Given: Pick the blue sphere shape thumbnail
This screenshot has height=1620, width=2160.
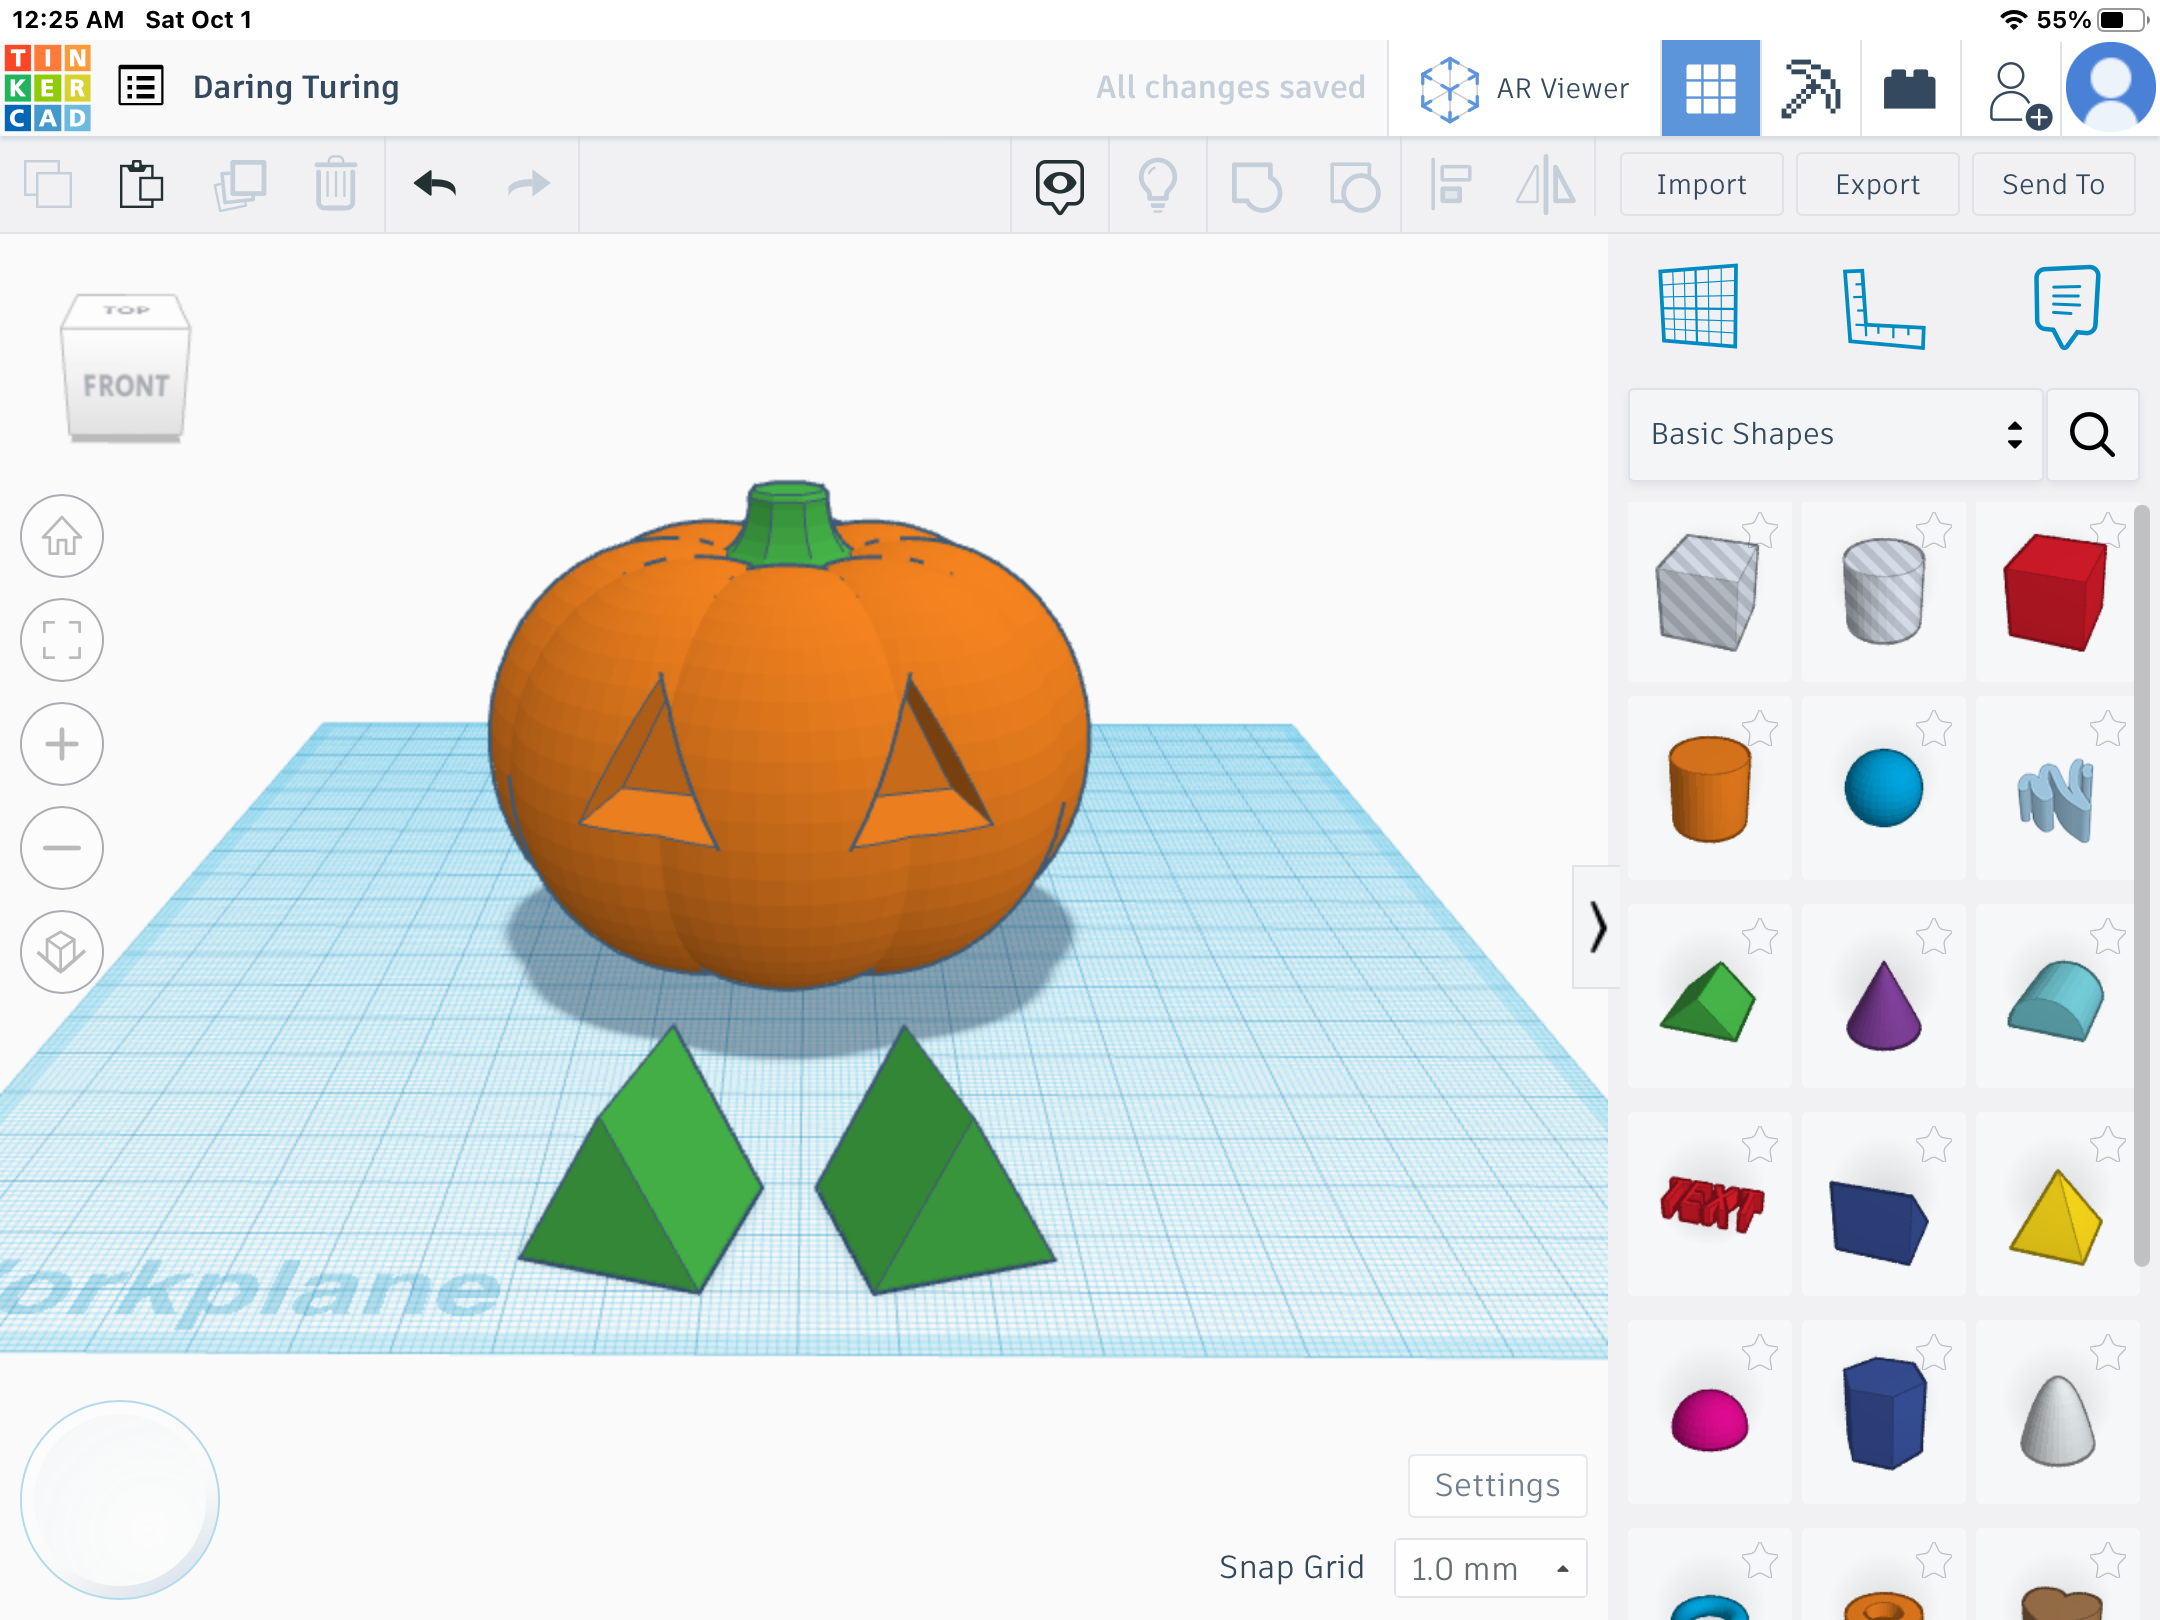Looking at the screenshot, I should (x=1883, y=788).
